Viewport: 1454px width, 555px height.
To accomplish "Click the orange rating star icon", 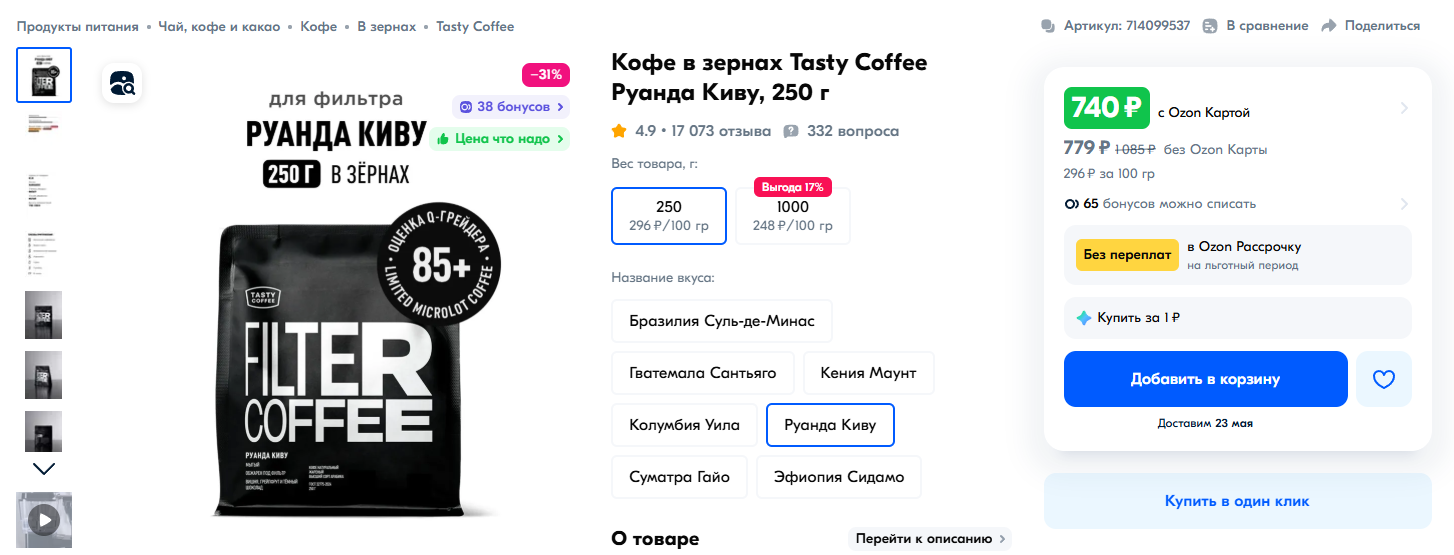I will [x=619, y=131].
